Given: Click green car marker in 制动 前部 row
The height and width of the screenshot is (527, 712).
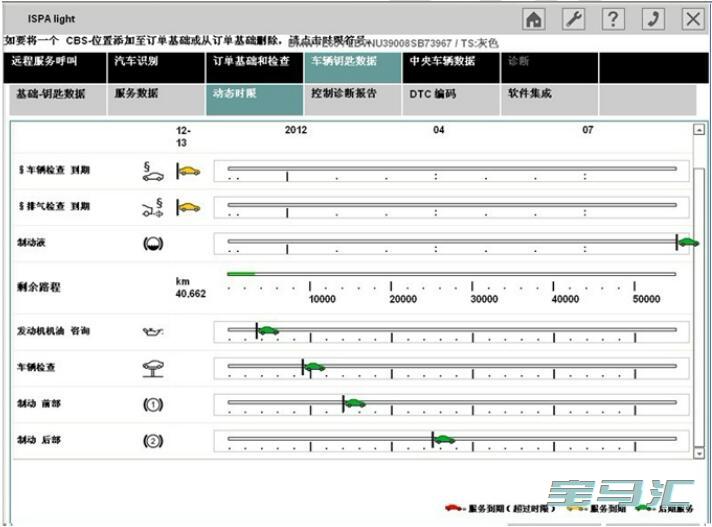Looking at the screenshot, I should coord(355,403).
